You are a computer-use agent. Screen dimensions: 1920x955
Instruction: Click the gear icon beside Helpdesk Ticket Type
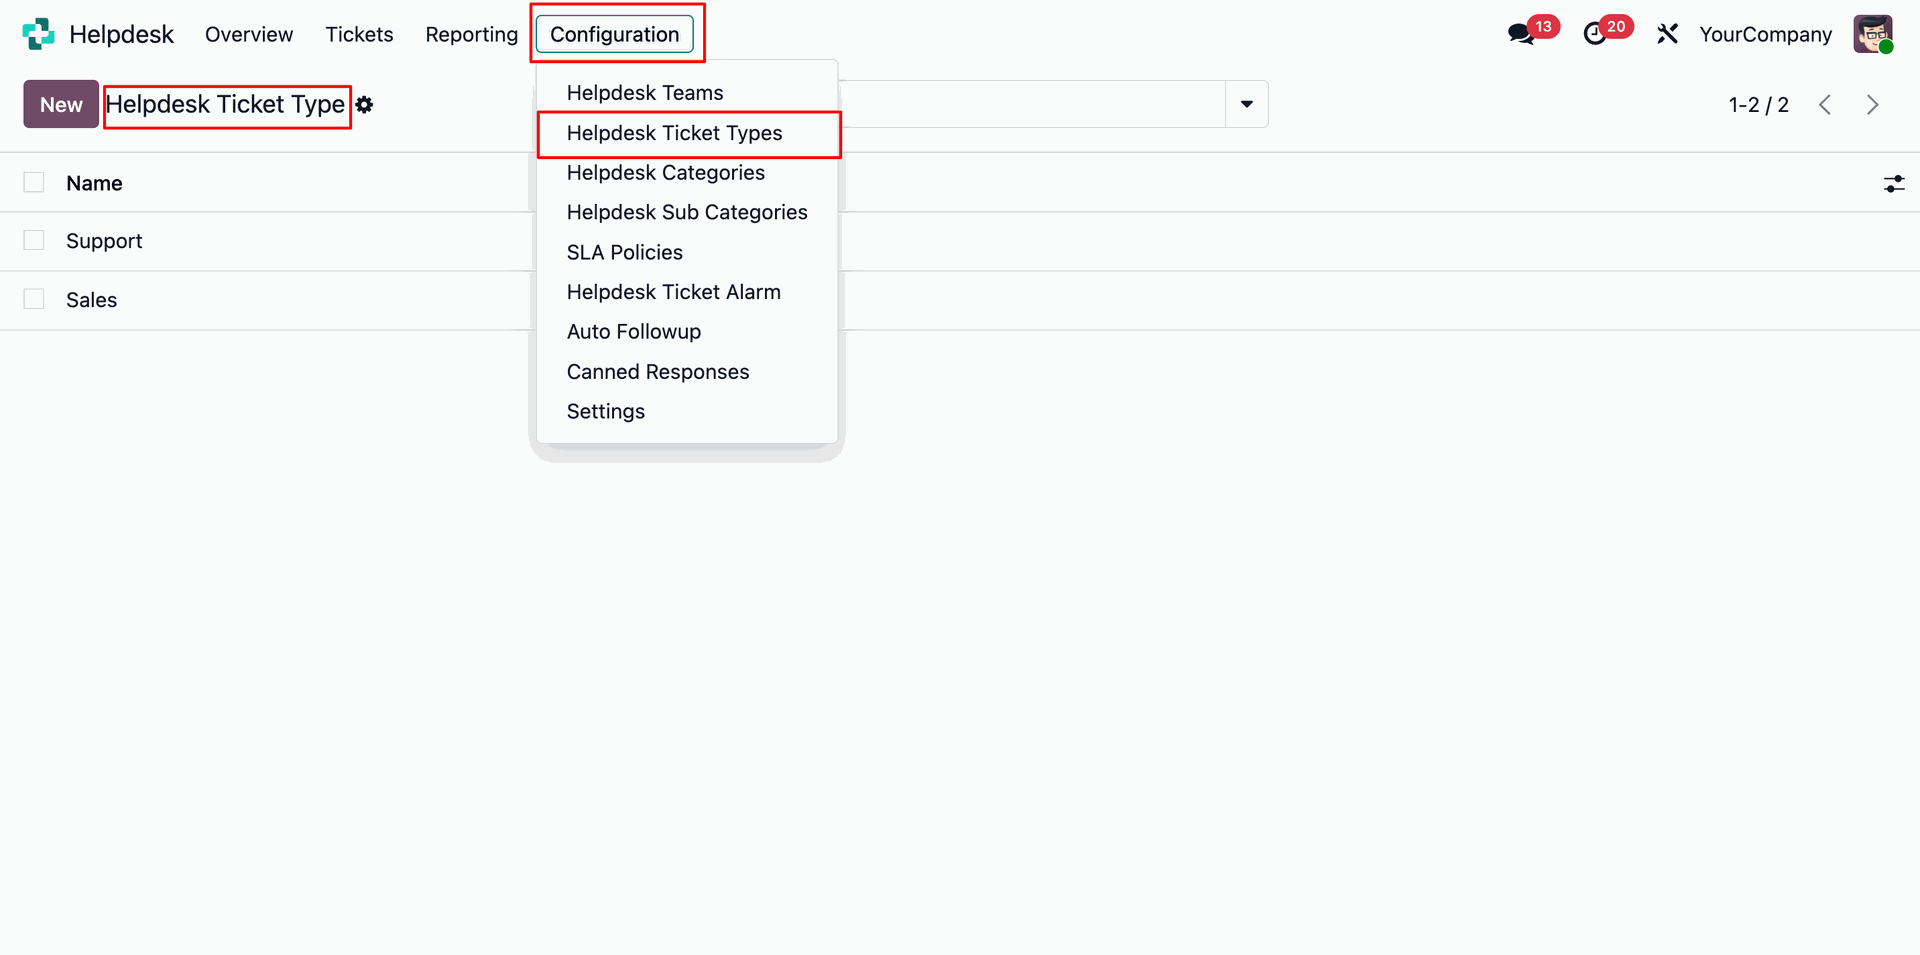(x=365, y=105)
